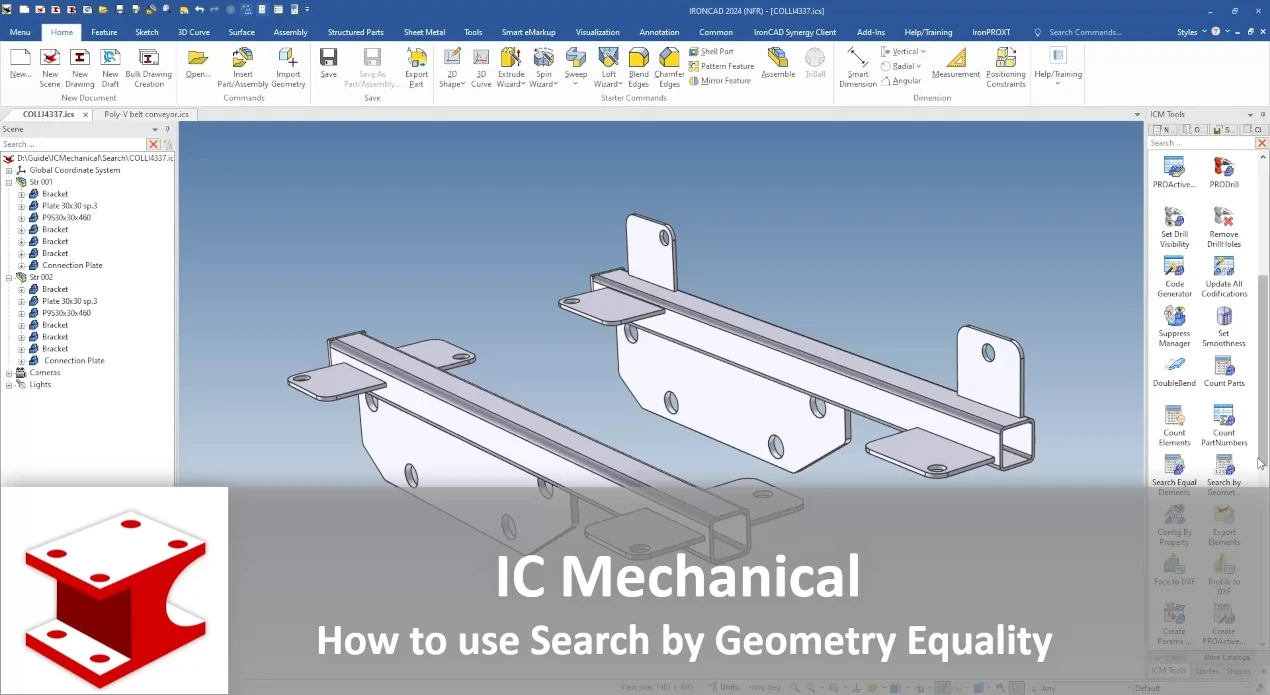Switch to the Sketch ribbon tab
Viewport: 1270px width, 695px height.
147,32
